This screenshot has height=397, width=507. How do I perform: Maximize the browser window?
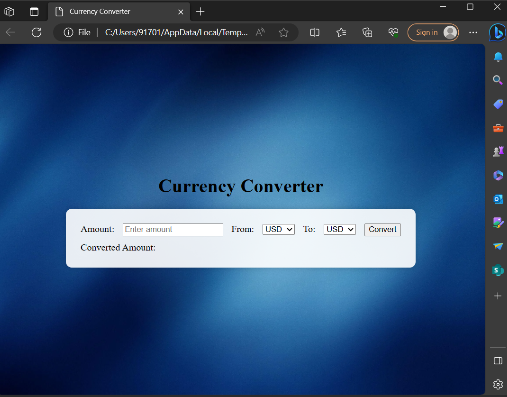pos(470,7)
